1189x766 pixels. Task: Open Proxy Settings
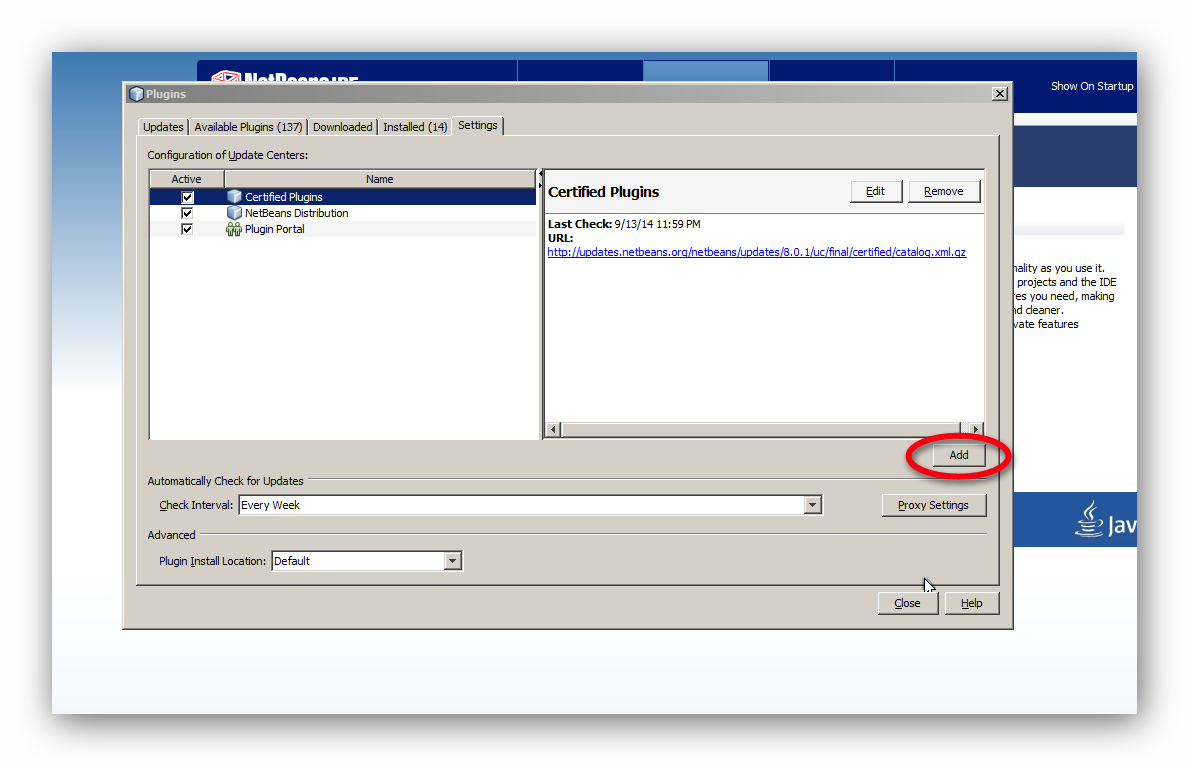(933, 505)
